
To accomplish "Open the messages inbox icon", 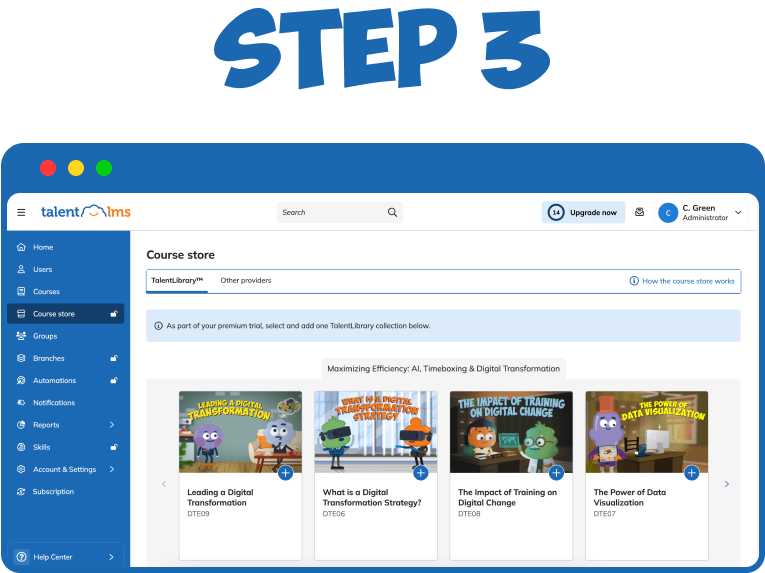I will pos(640,212).
